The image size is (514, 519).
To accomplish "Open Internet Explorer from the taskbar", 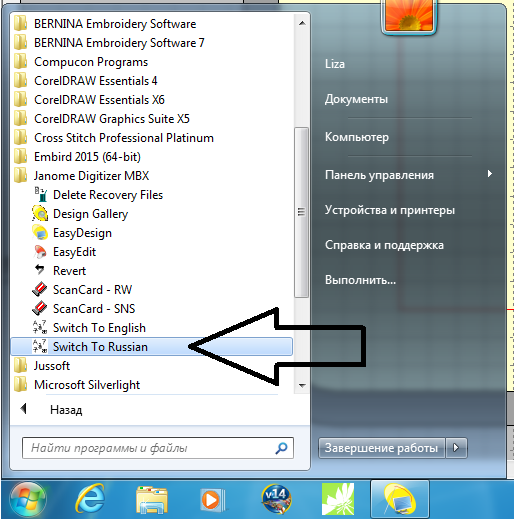I will (x=90, y=499).
